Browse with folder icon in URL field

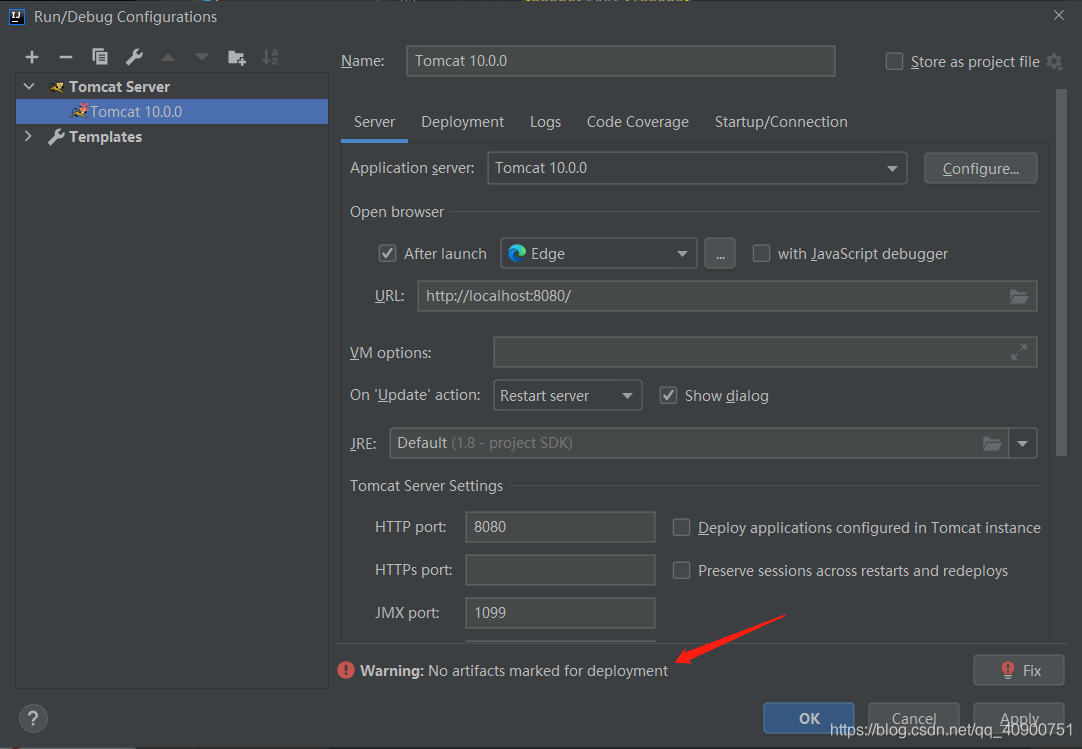coord(1019,297)
